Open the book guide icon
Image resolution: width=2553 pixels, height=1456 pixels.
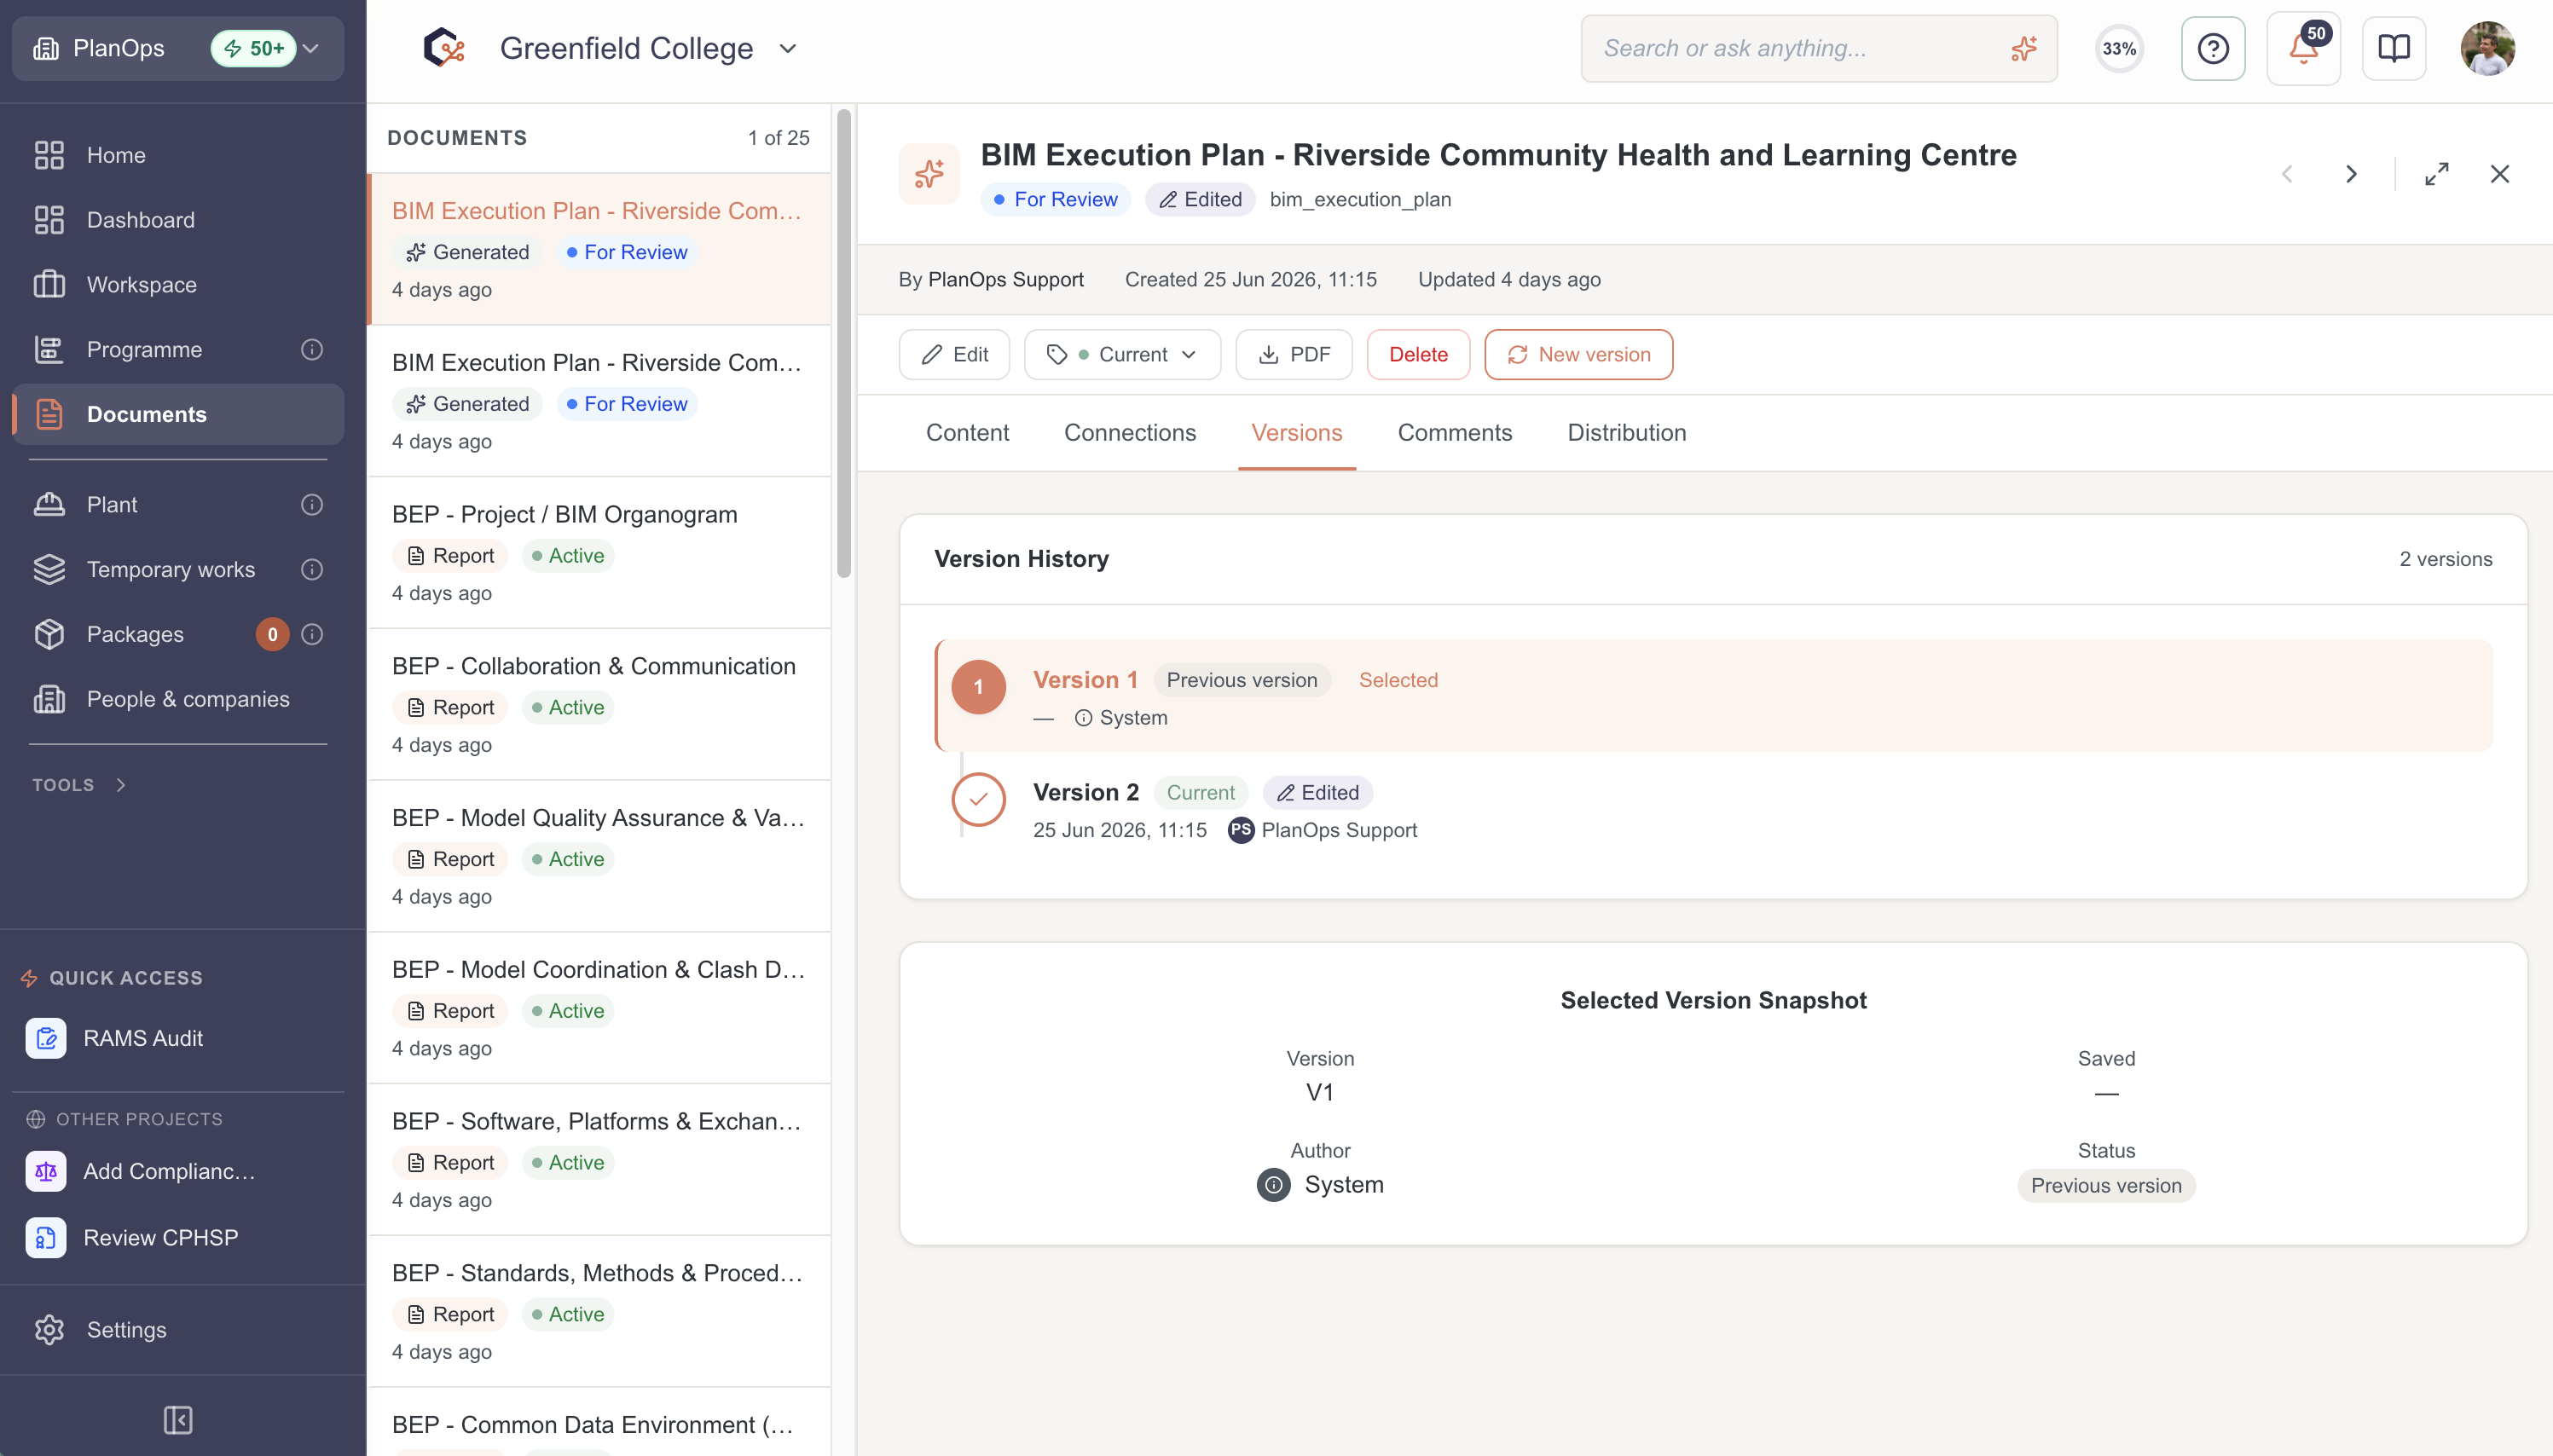coord(2393,48)
